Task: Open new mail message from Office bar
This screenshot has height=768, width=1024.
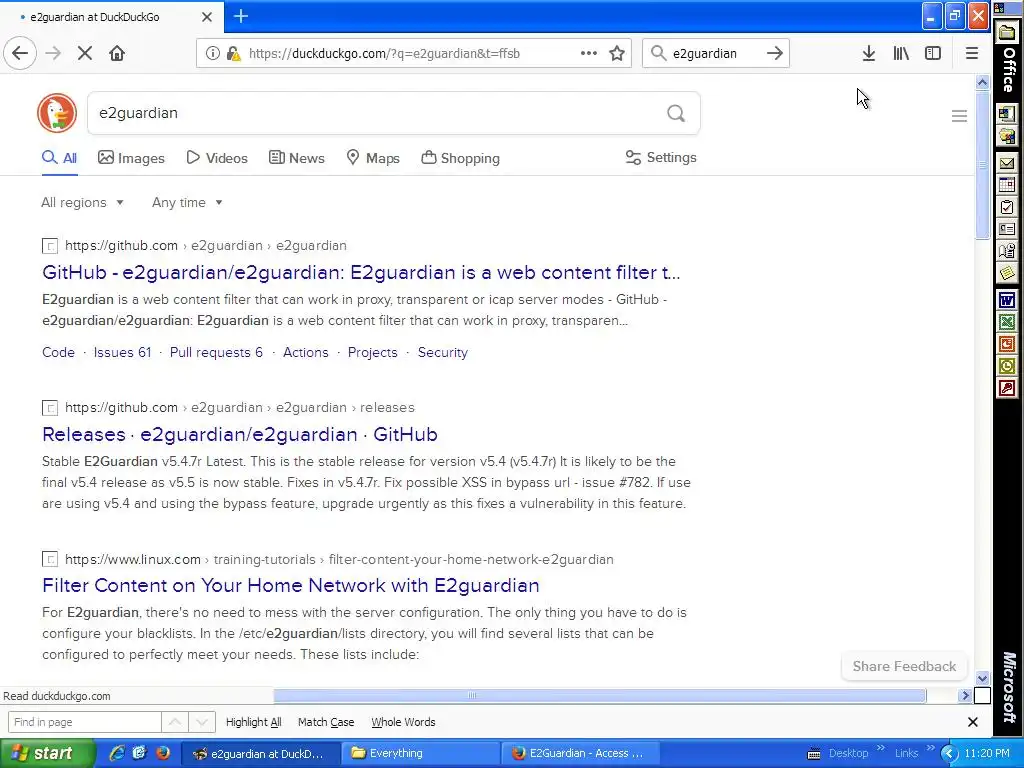Action: (1006, 163)
